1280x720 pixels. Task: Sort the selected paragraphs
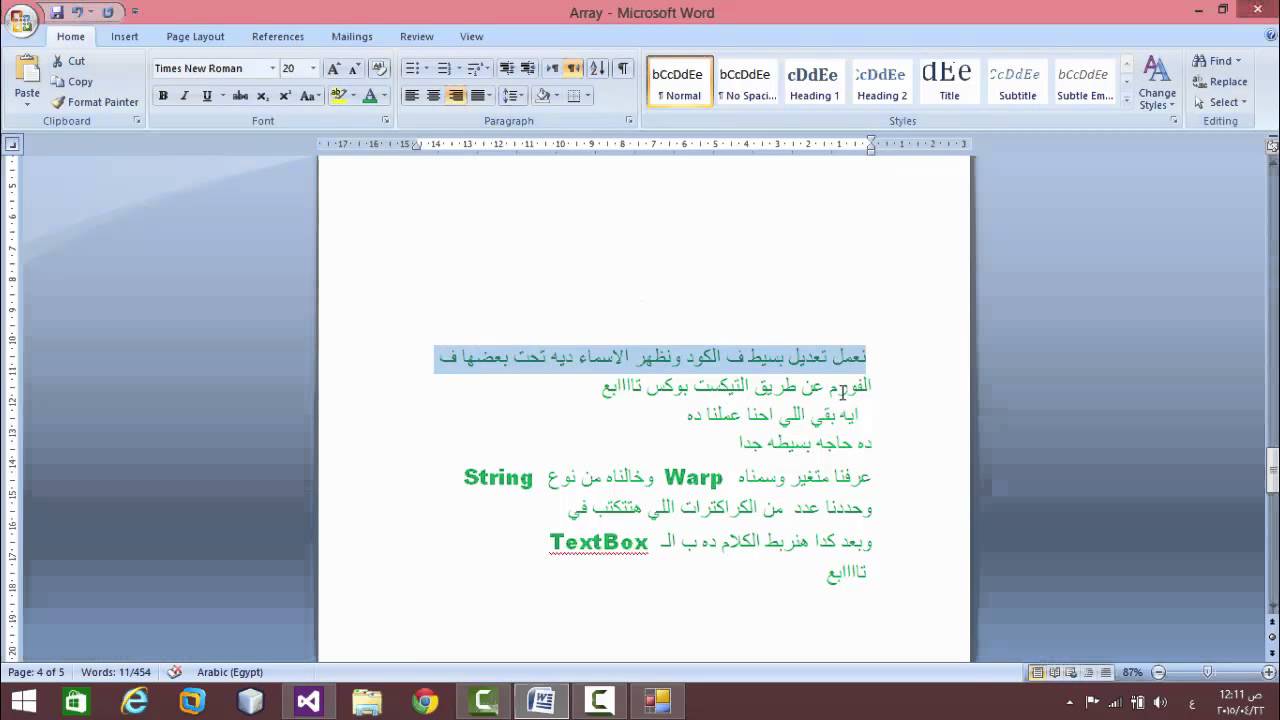(x=598, y=69)
